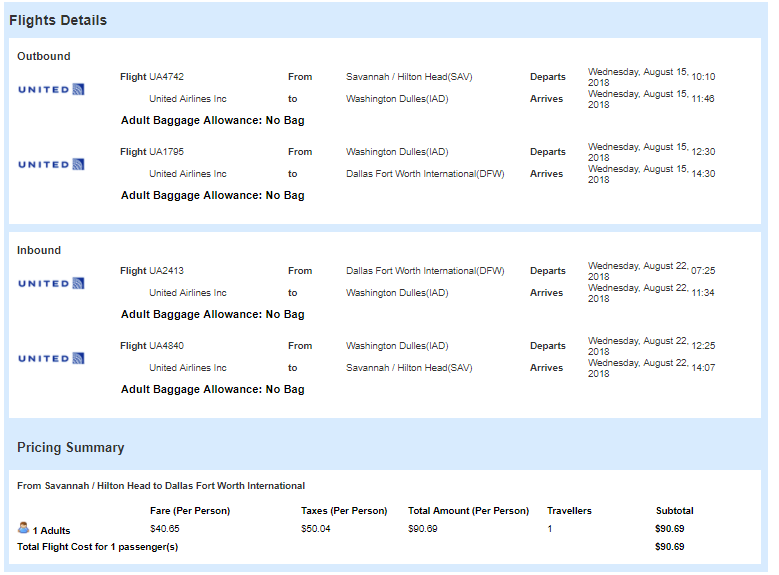Click the adult passenger icon in Pricing Summary

(23, 528)
